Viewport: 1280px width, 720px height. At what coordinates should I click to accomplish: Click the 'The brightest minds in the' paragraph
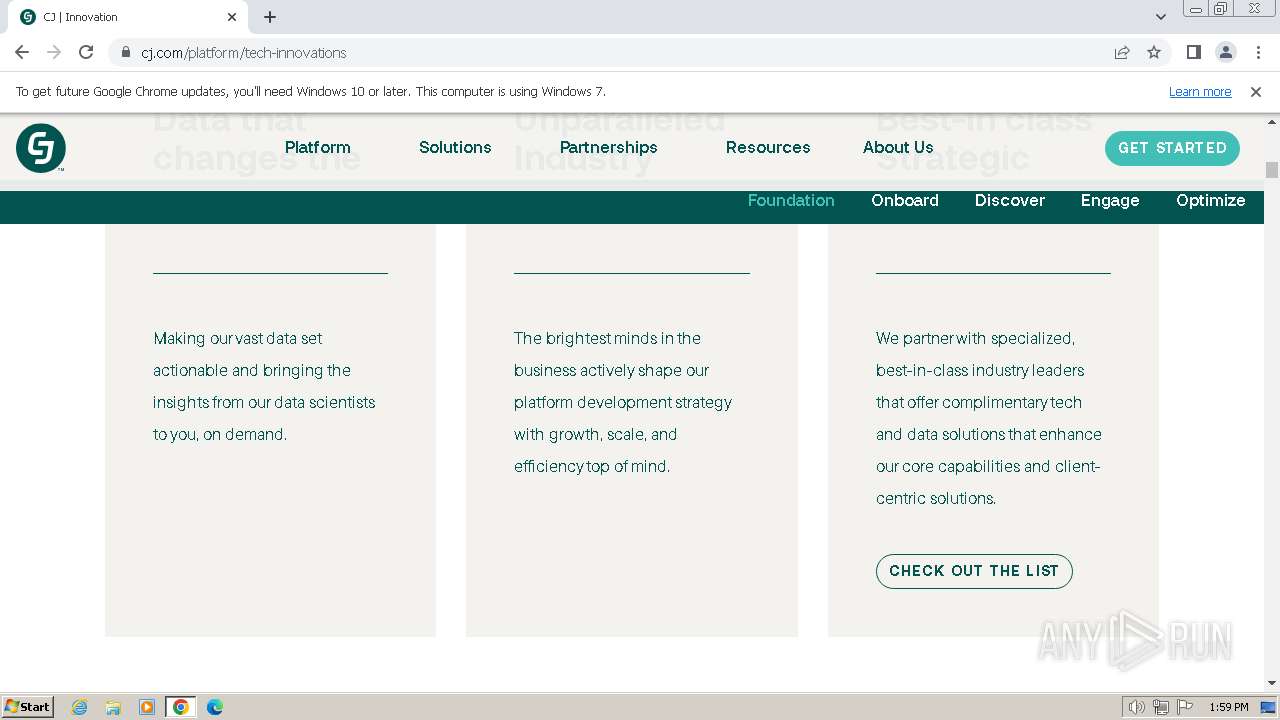point(623,402)
